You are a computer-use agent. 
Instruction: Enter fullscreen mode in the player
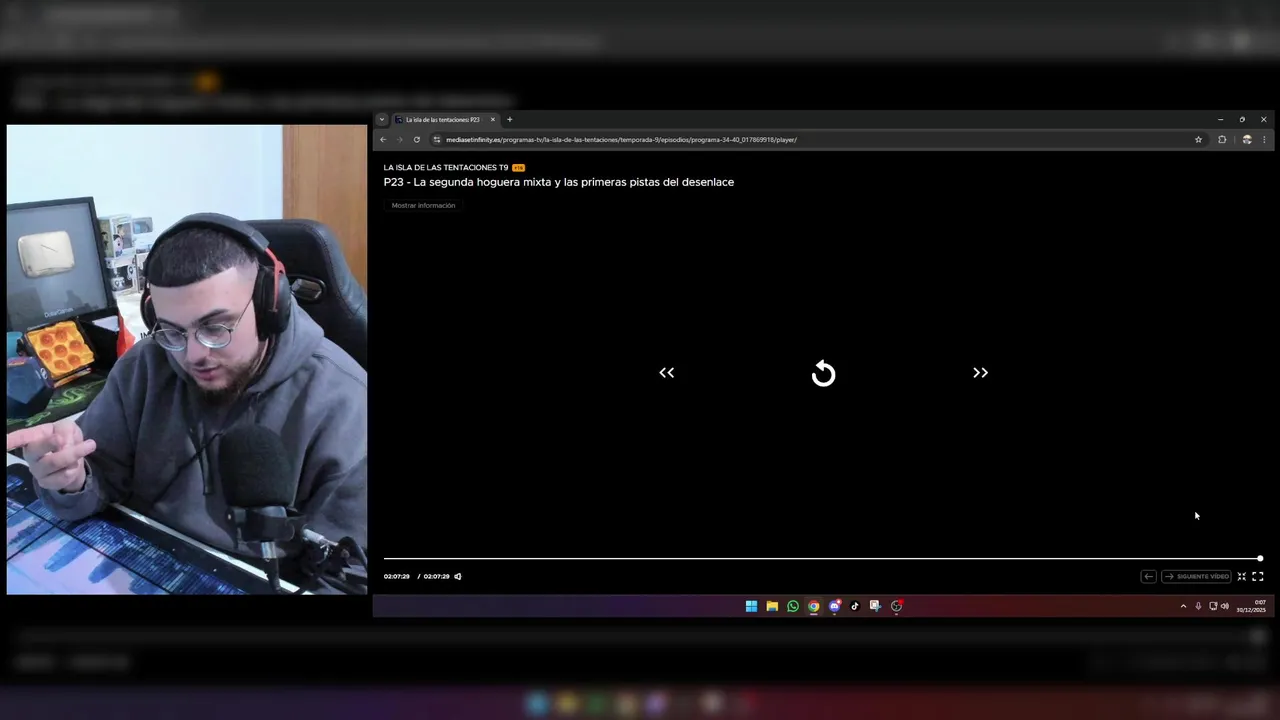click(1258, 576)
